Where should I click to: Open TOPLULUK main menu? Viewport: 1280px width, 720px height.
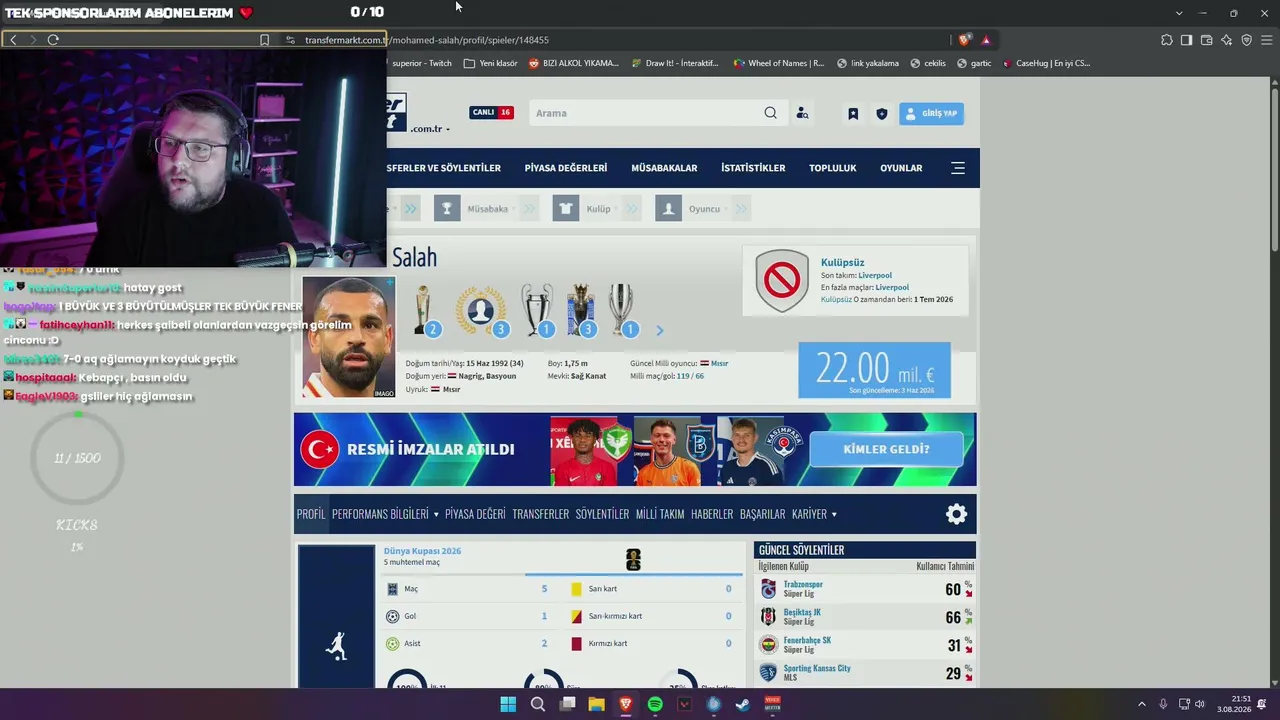pyautogui.click(x=833, y=168)
